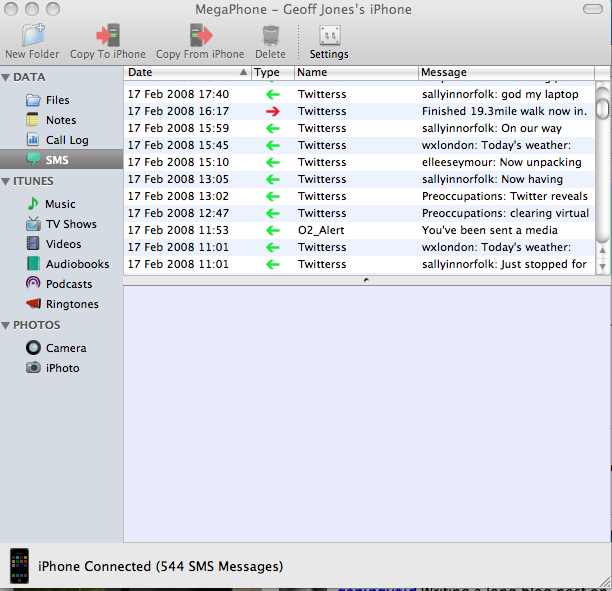This screenshot has height=591, width=612.
Task: Collapse the ITUNES section triangle
Action: [5, 182]
